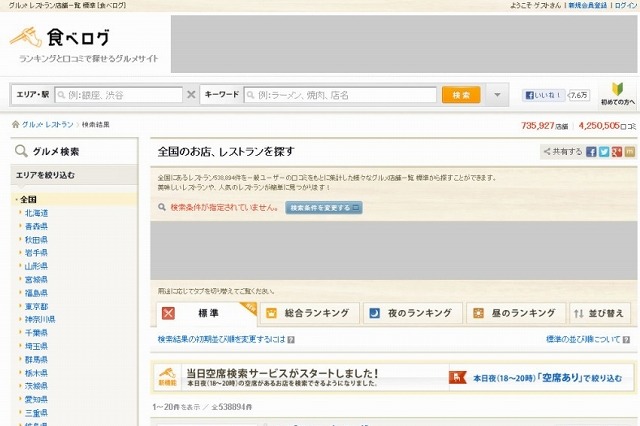
Task: Narrow area to 北海道
Action: (36, 213)
